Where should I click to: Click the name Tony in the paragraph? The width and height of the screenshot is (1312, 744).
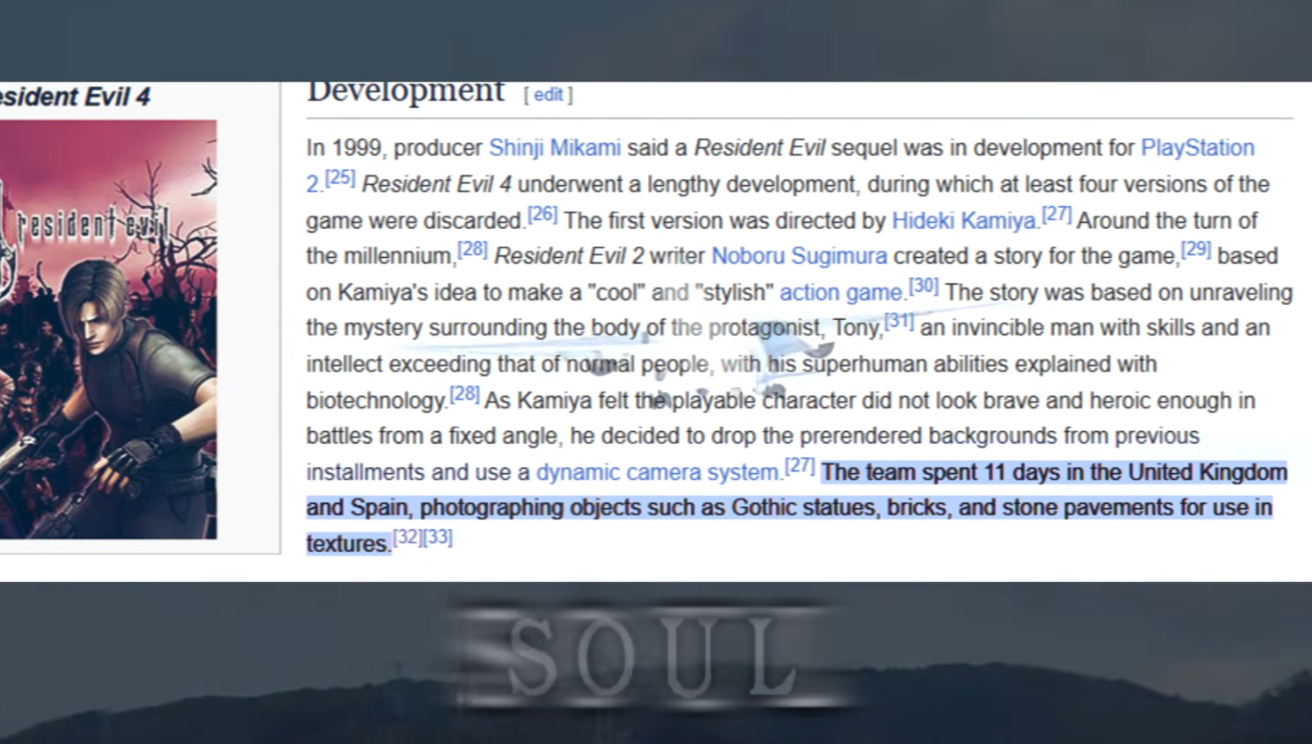(857, 328)
